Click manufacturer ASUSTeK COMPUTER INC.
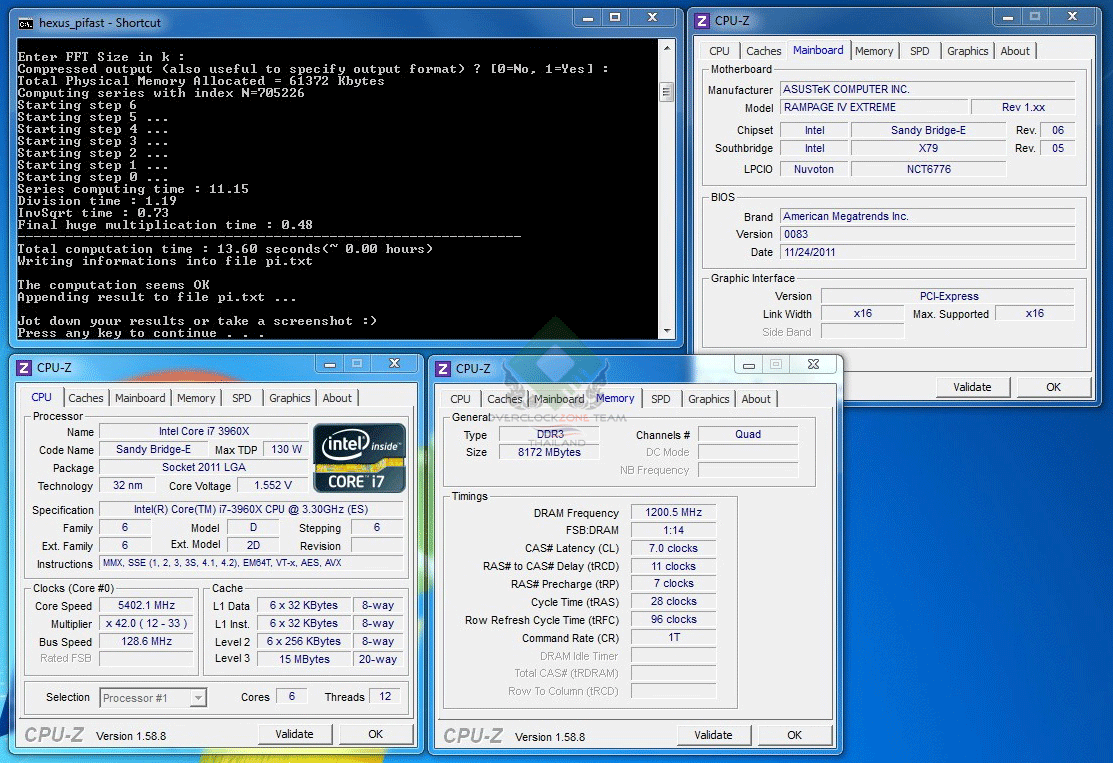The width and height of the screenshot is (1113, 763). tap(928, 89)
